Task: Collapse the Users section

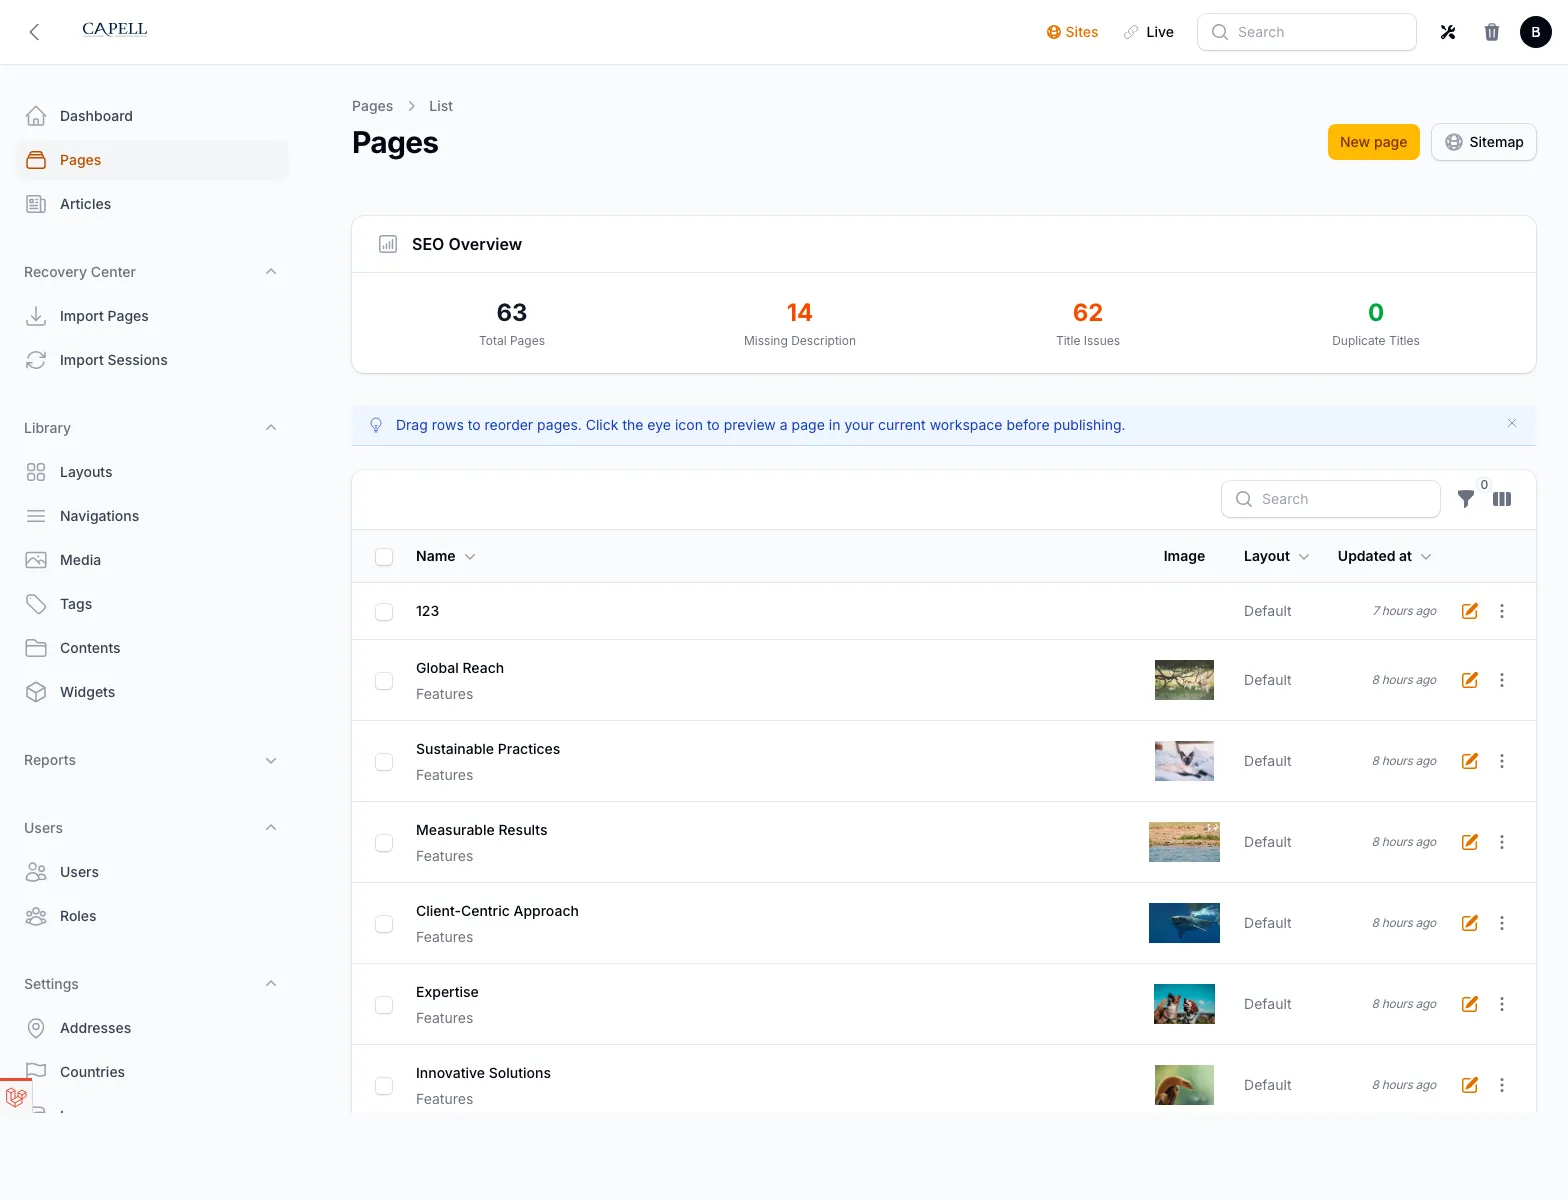Action: coord(271,828)
